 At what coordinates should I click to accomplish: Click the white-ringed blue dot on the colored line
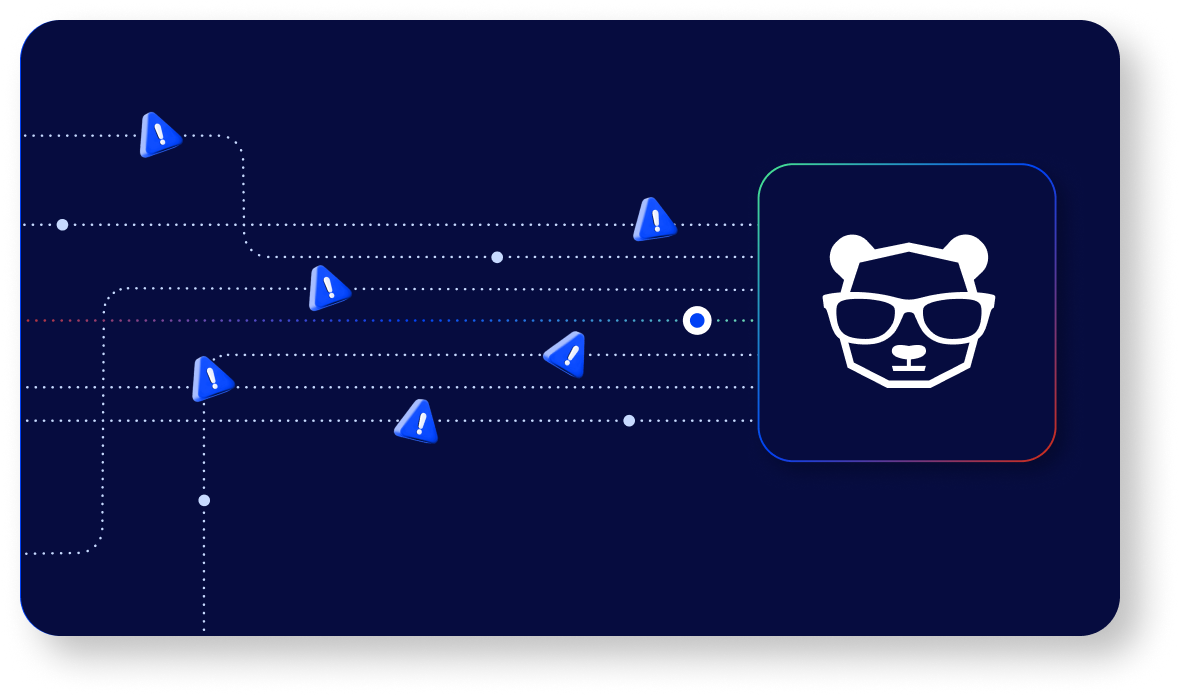(697, 321)
